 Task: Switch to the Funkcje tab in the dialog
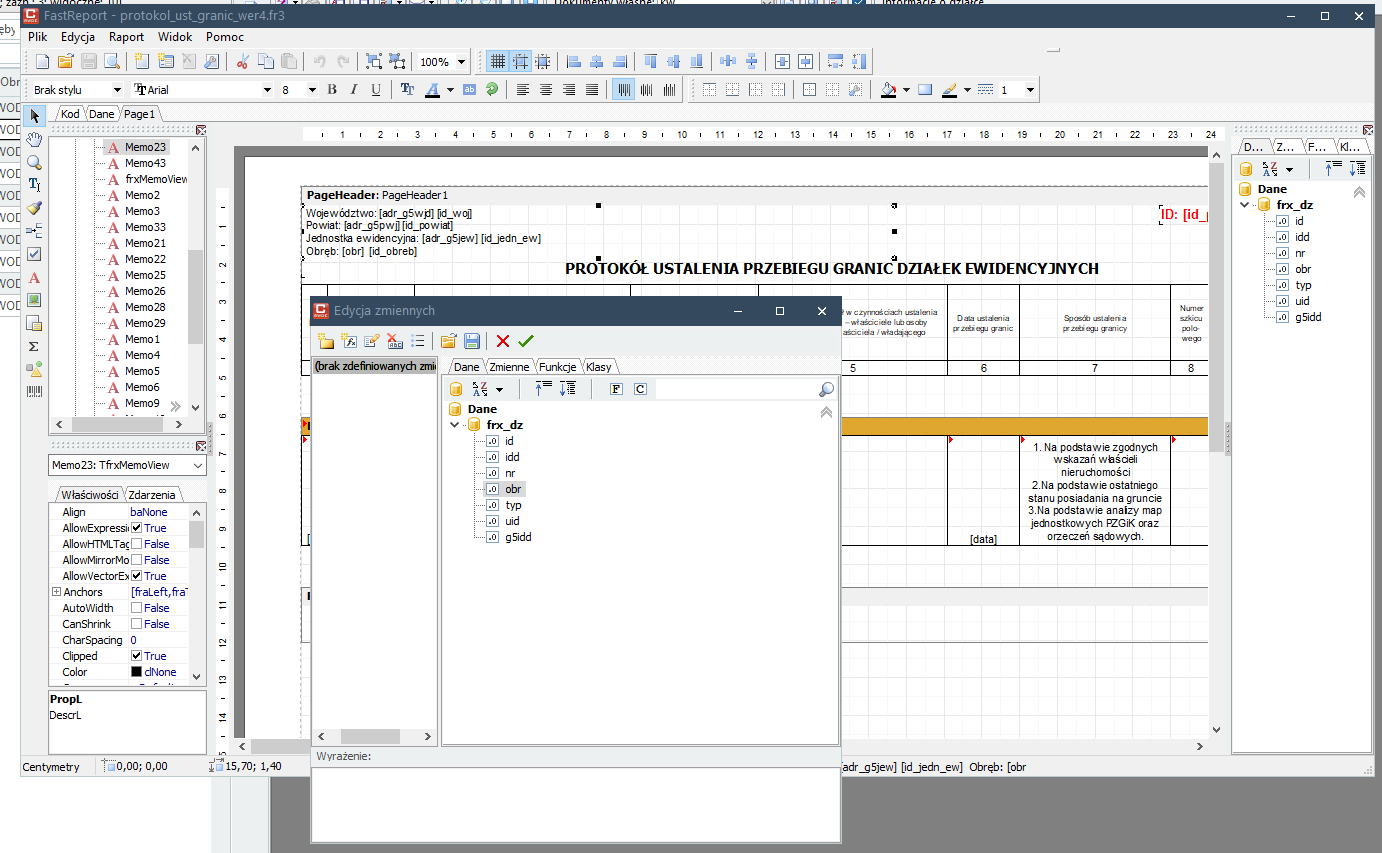[x=558, y=367]
